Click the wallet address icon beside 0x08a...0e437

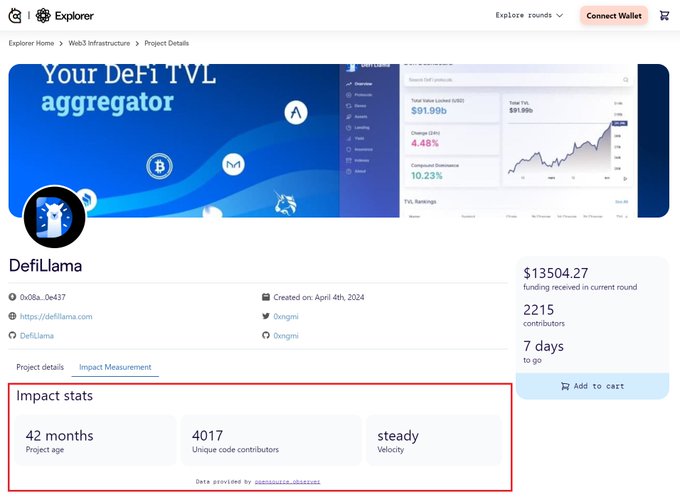pos(12,297)
